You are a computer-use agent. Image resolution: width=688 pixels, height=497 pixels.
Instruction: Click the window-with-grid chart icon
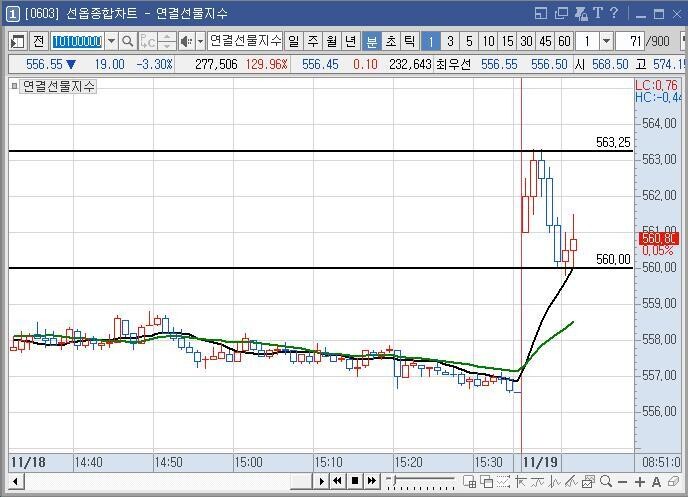469,482
